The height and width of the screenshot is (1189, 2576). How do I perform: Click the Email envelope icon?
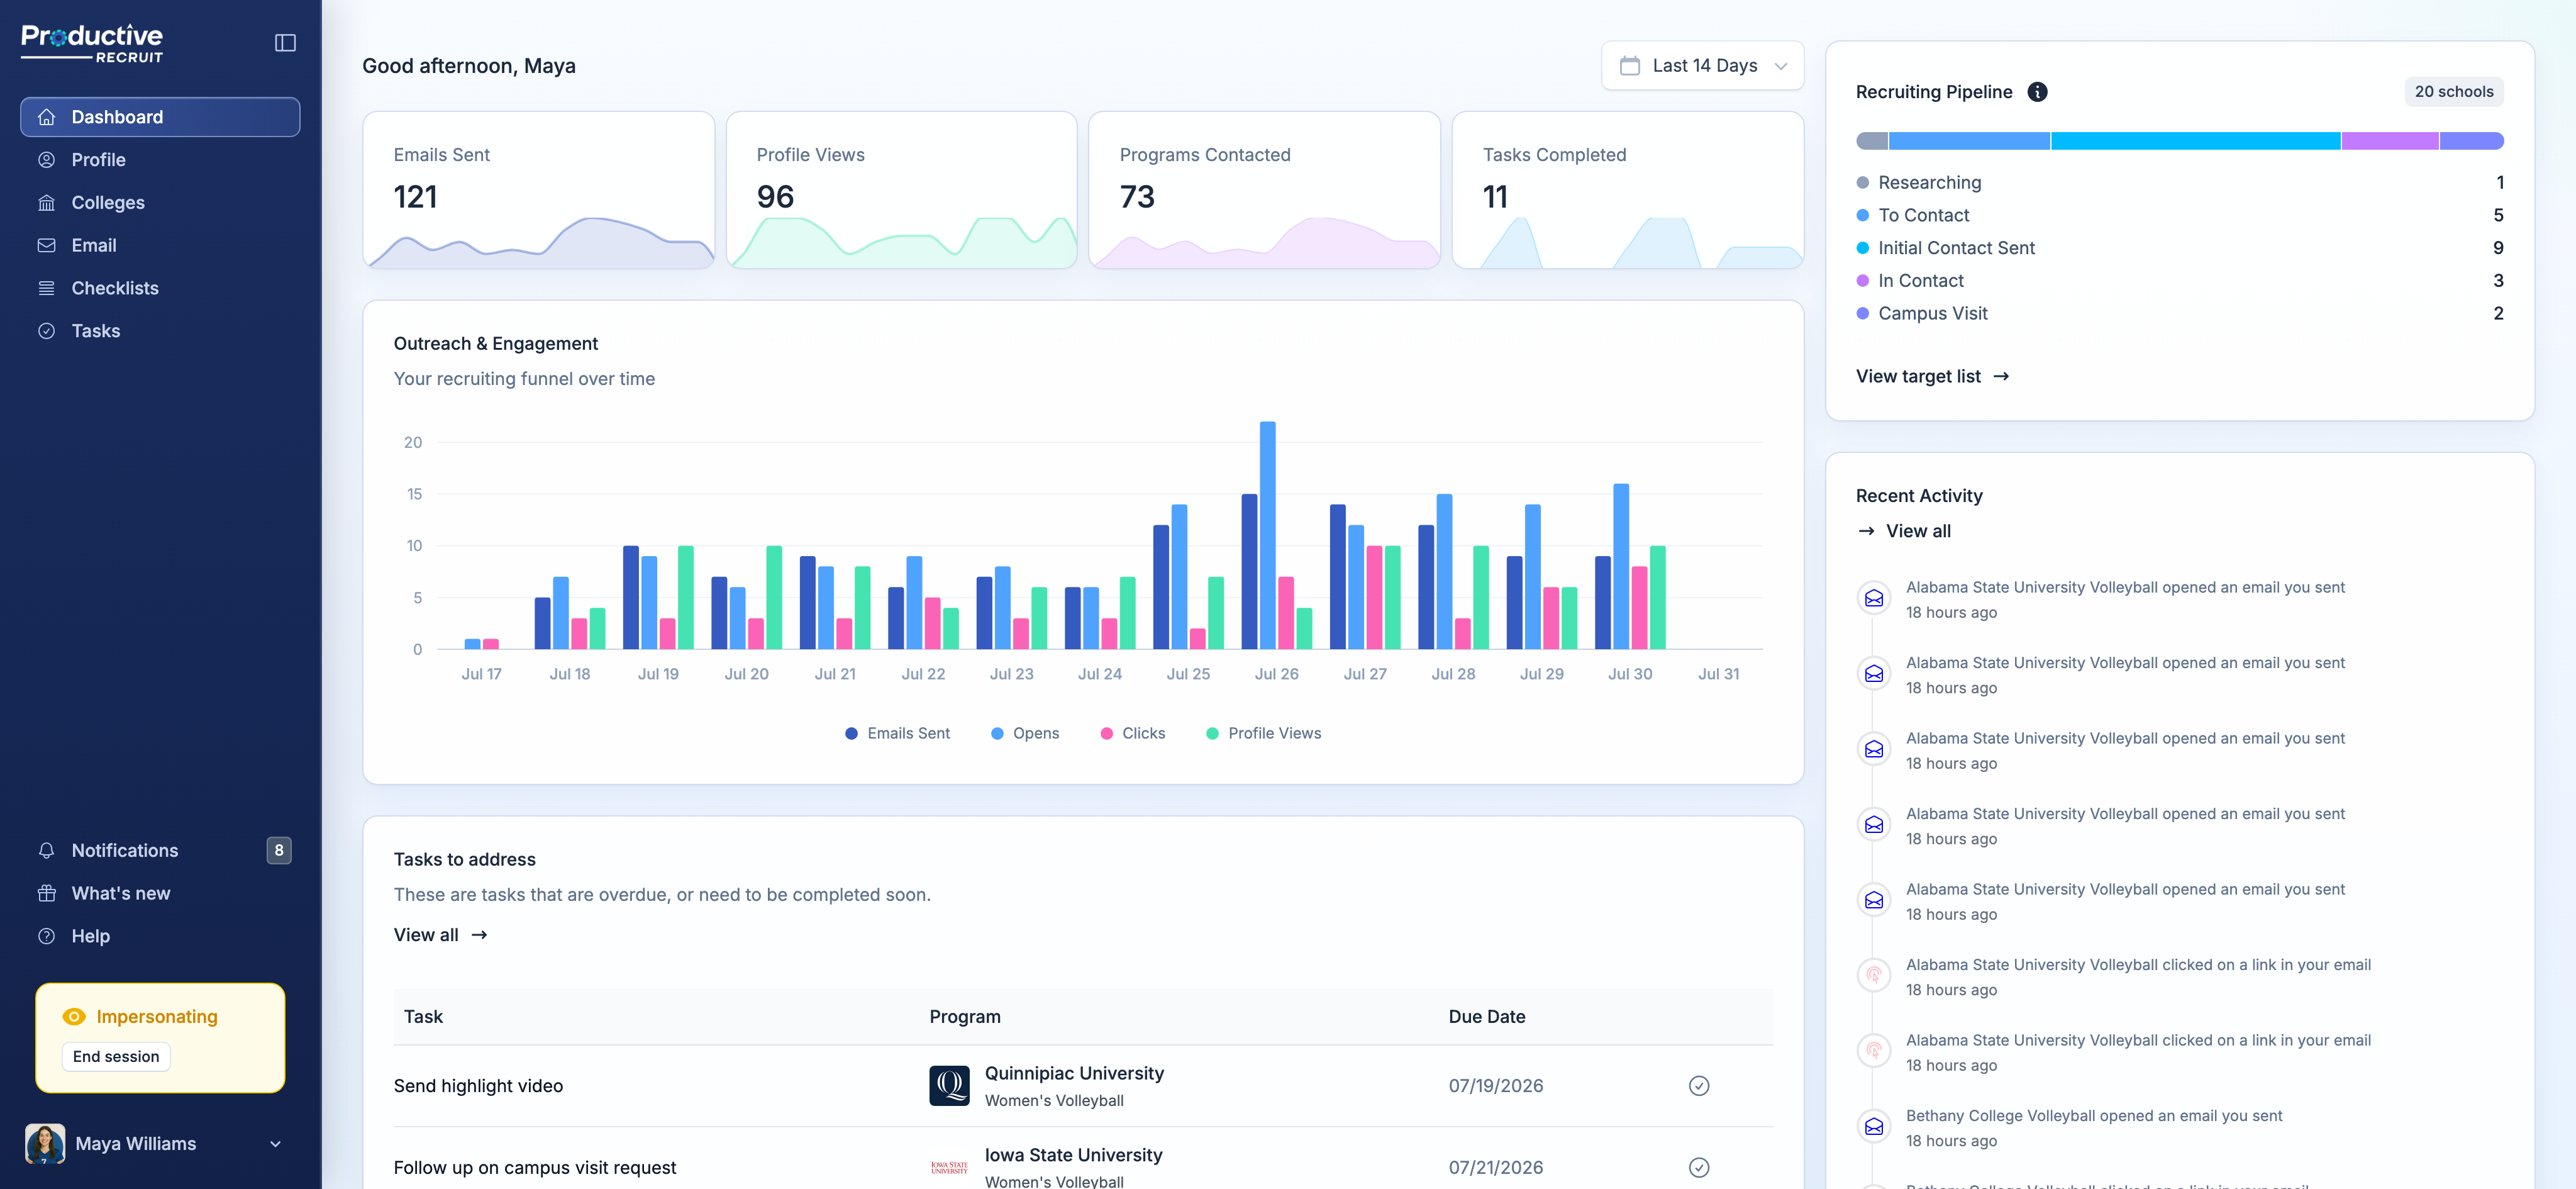coord(46,245)
